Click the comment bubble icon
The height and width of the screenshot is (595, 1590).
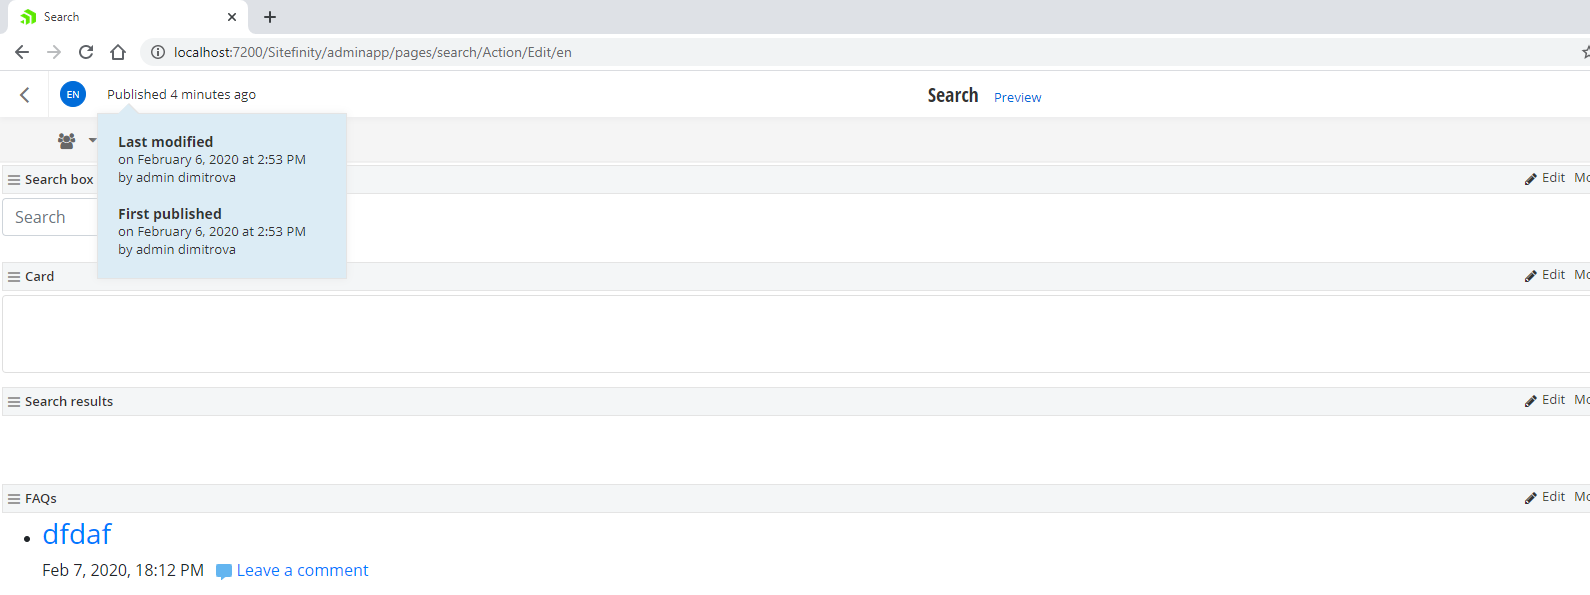coord(224,572)
